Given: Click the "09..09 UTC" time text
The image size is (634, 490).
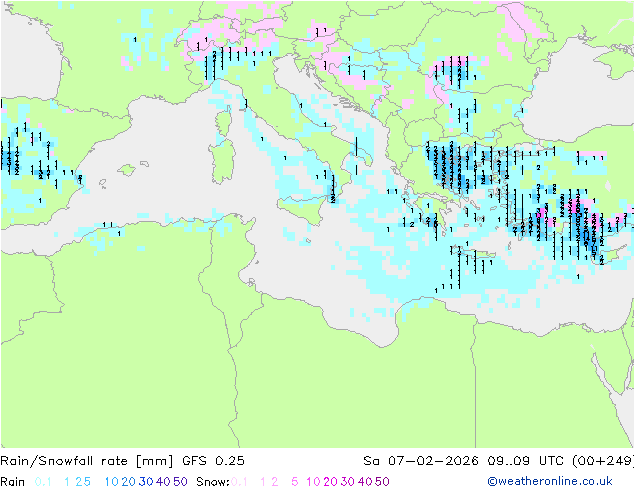Looking at the screenshot, I should click(526, 461).
